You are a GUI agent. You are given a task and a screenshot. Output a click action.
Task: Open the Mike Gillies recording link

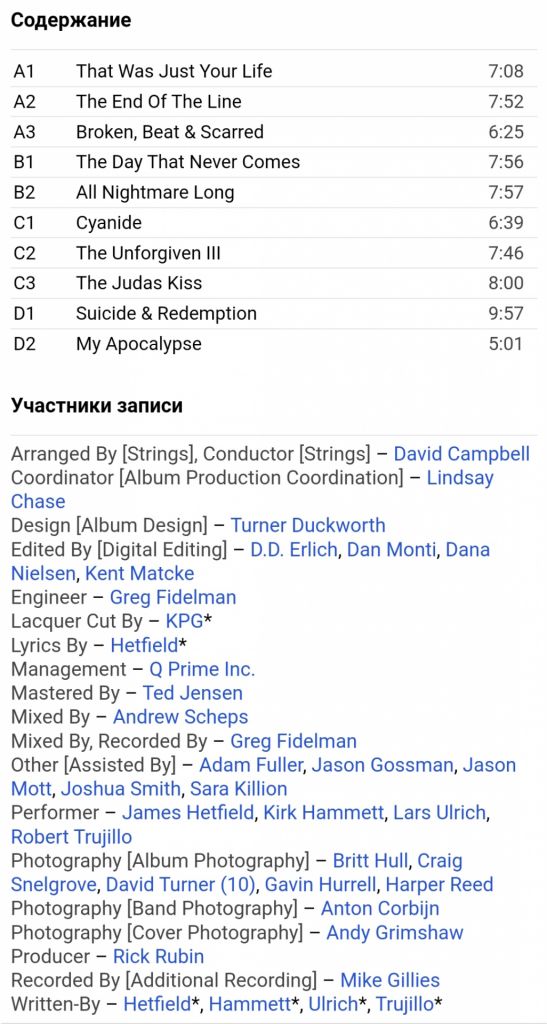click(x=390, y=980)
